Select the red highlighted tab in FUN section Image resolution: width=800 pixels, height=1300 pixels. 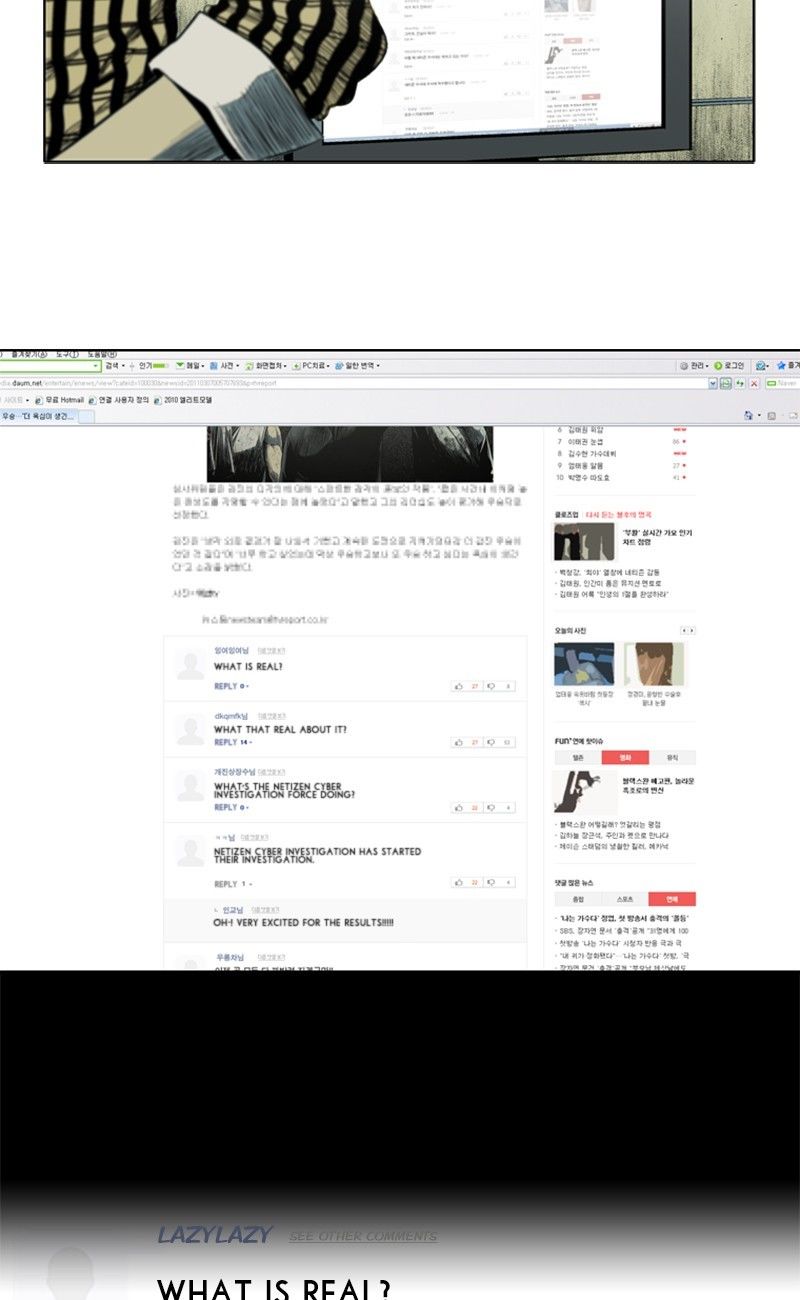[x=624, y=758]
